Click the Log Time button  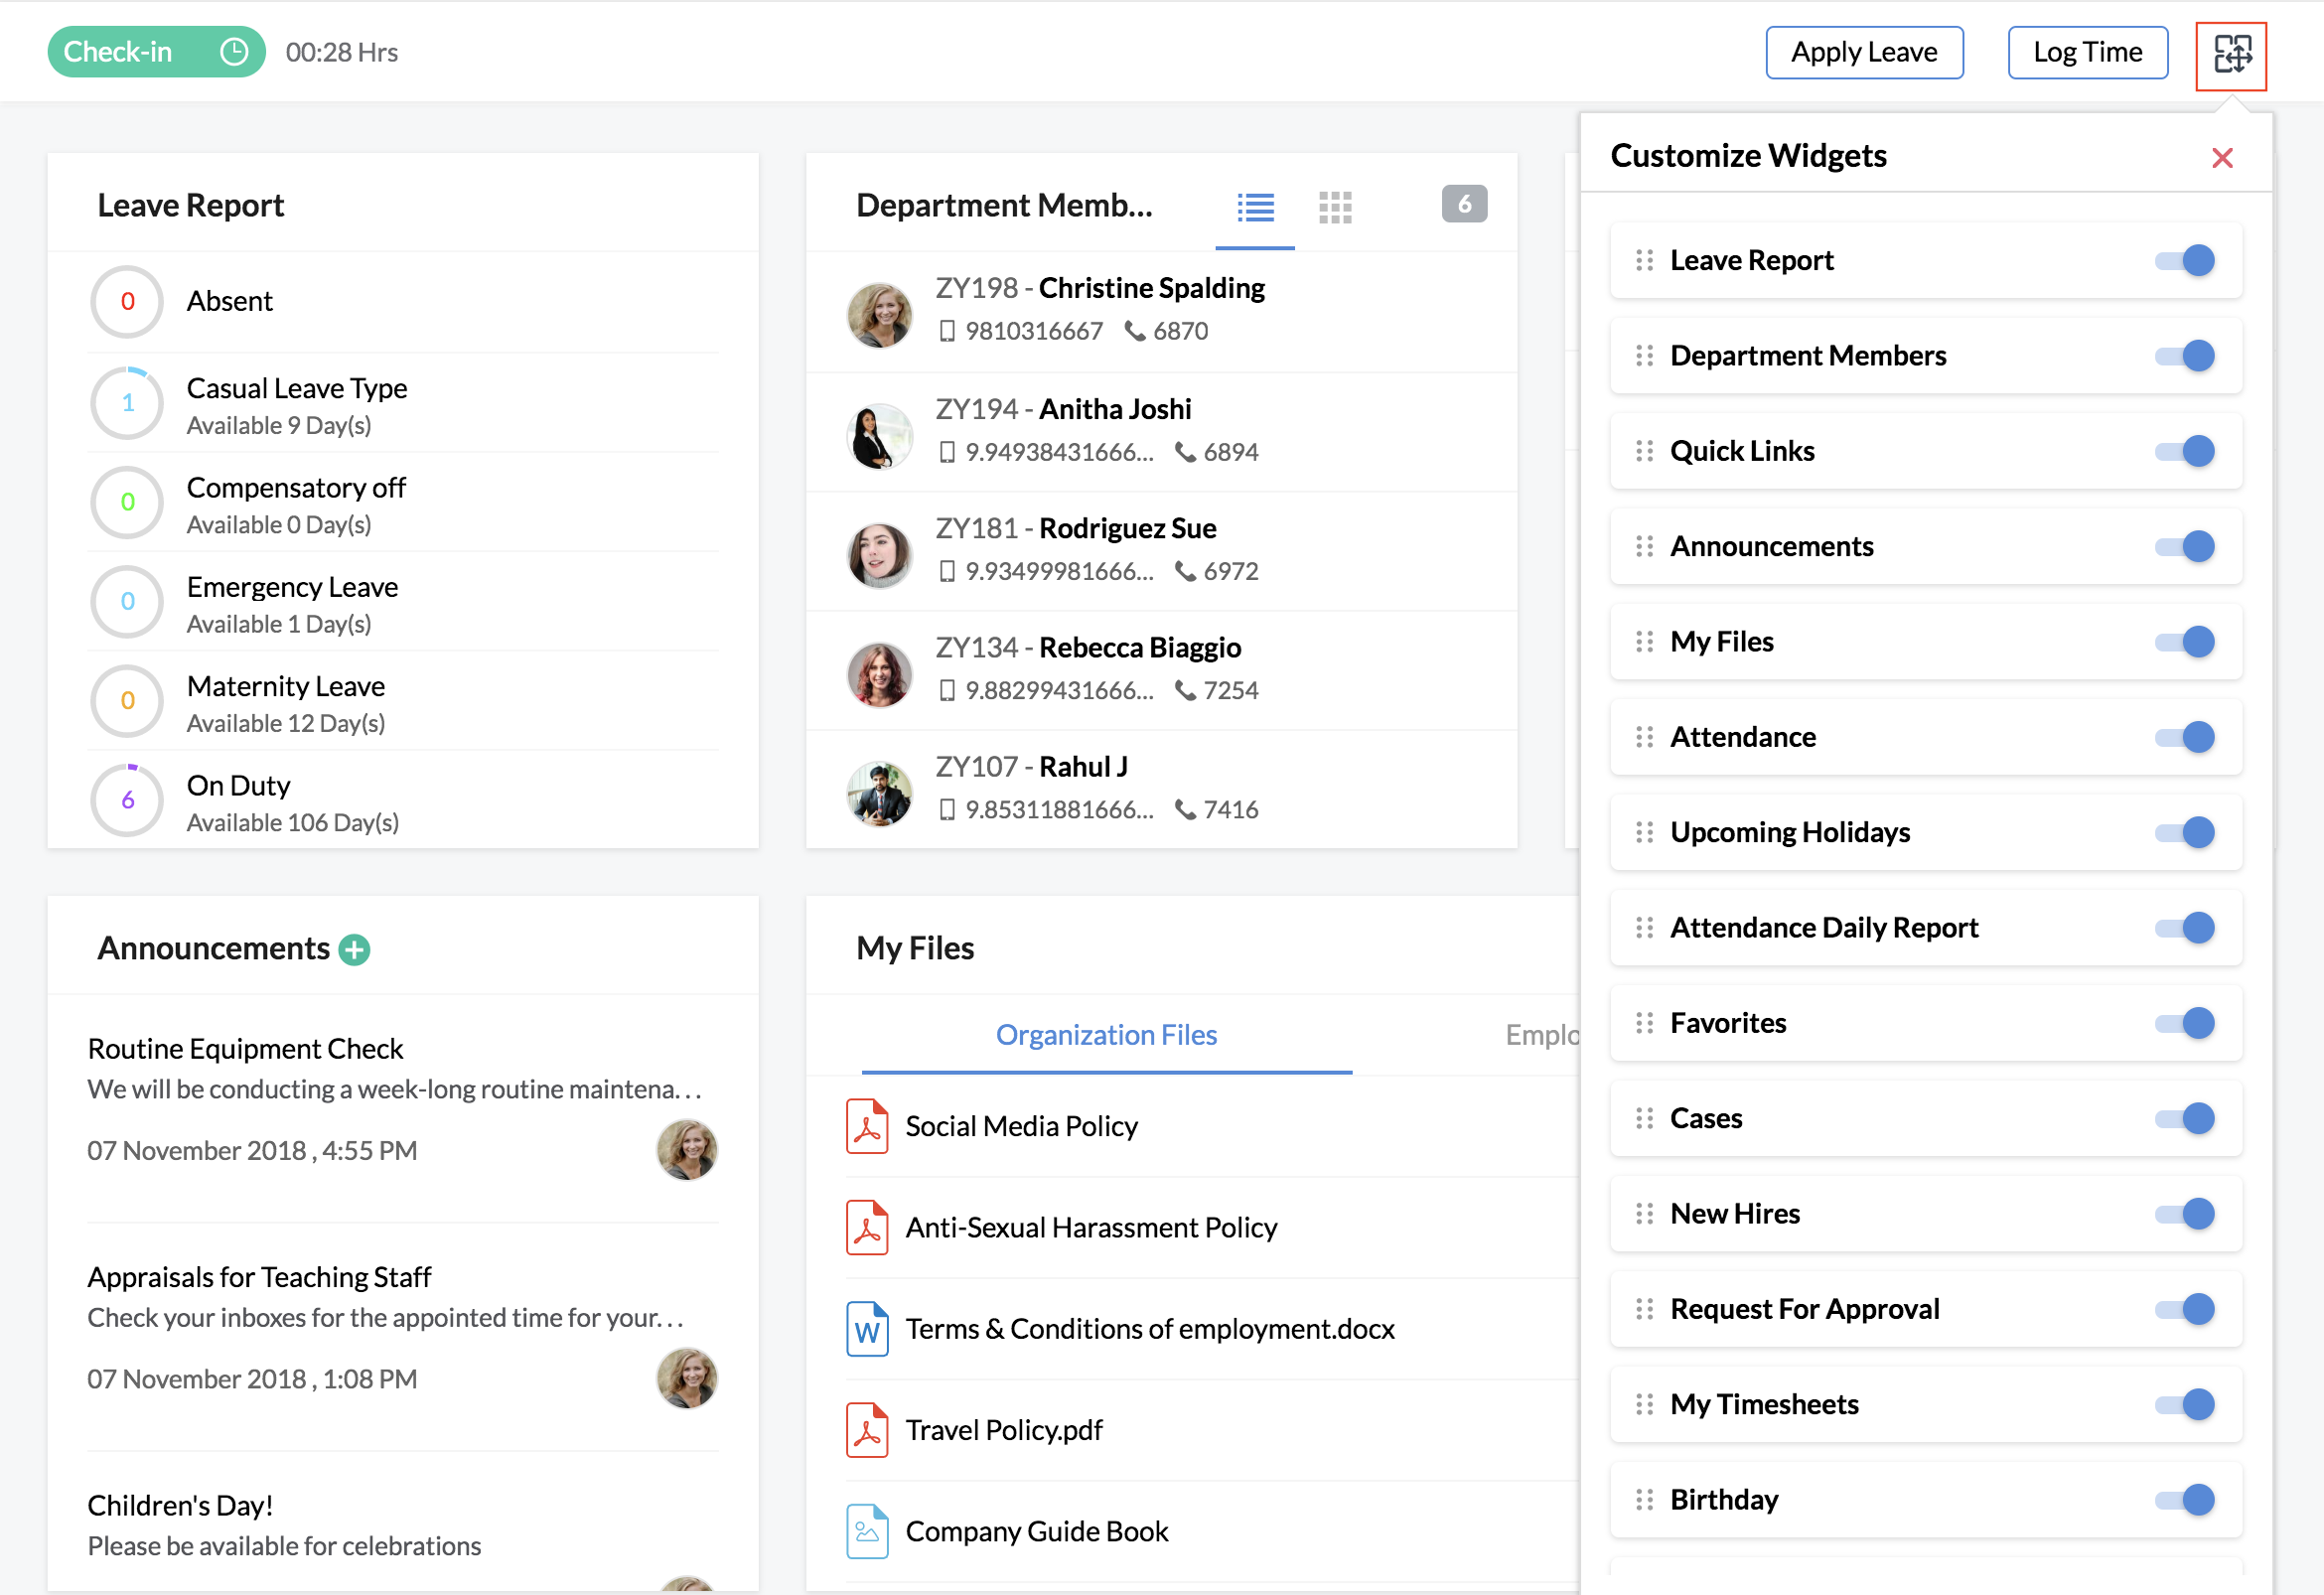click(x=2087, y=52)
